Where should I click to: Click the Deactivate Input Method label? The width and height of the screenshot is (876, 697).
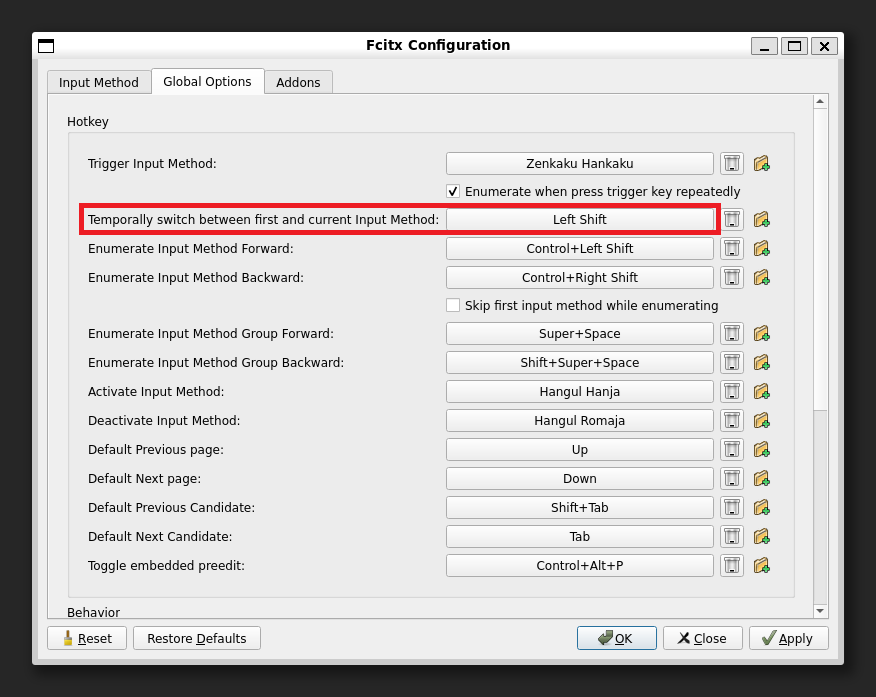point(164,421)
